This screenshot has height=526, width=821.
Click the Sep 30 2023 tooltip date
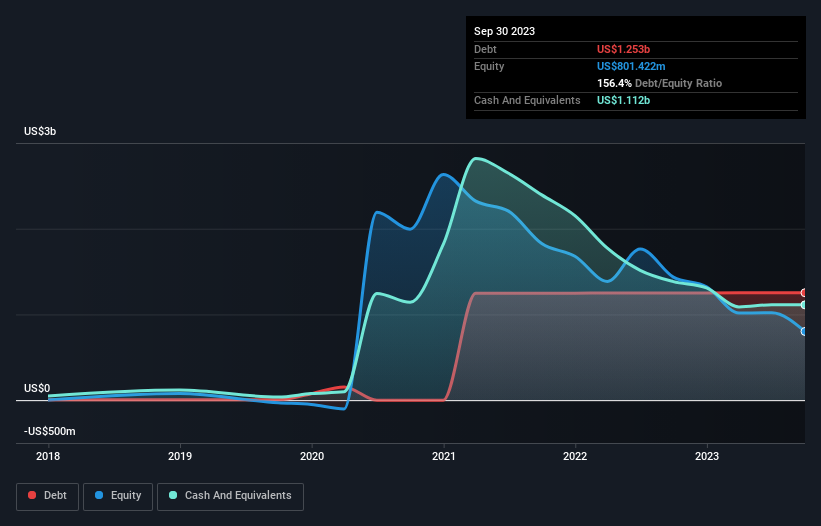(504, 31)
